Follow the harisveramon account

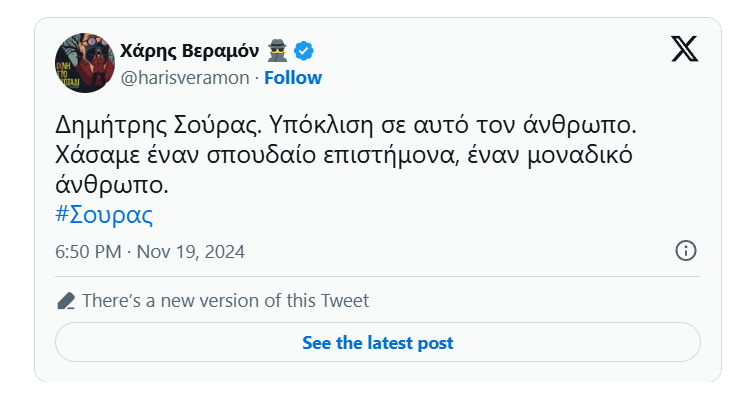coord(293,77)
